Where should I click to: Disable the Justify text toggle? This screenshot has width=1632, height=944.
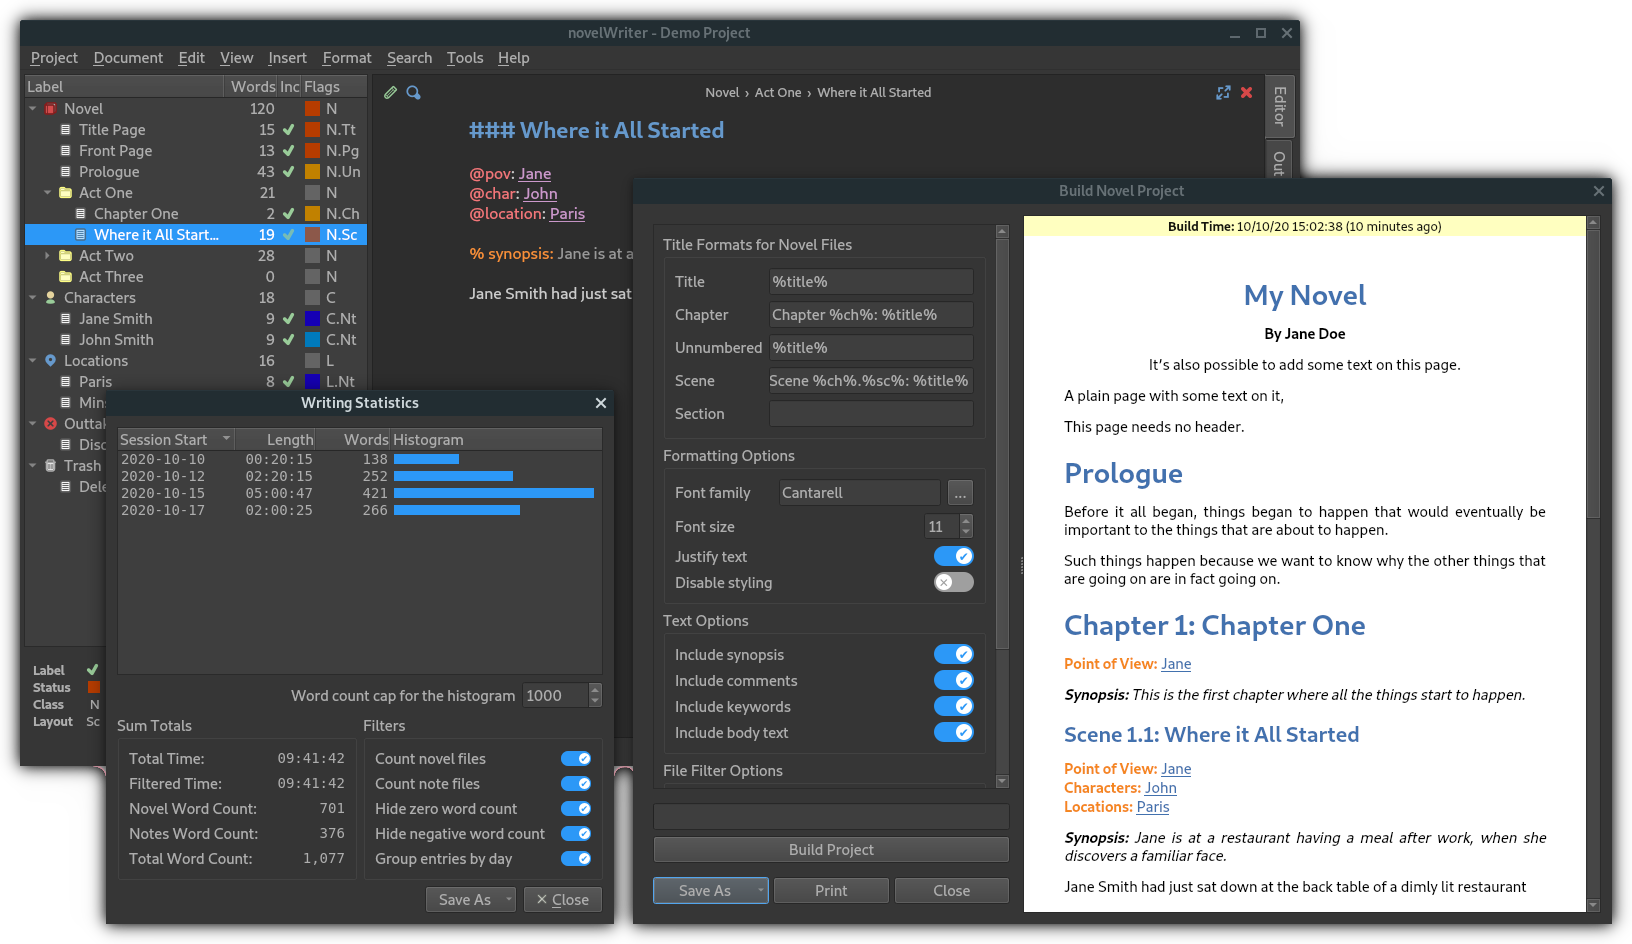click(954, 556)
